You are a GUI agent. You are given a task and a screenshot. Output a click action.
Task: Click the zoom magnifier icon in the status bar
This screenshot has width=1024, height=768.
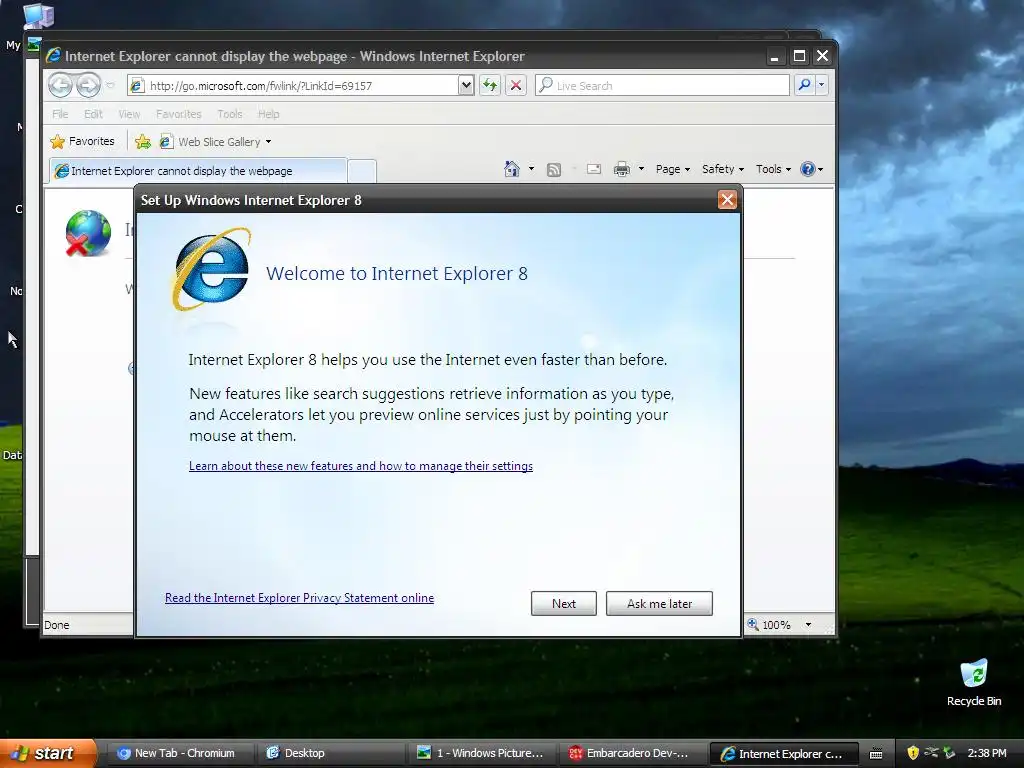(x=753, y=624)
